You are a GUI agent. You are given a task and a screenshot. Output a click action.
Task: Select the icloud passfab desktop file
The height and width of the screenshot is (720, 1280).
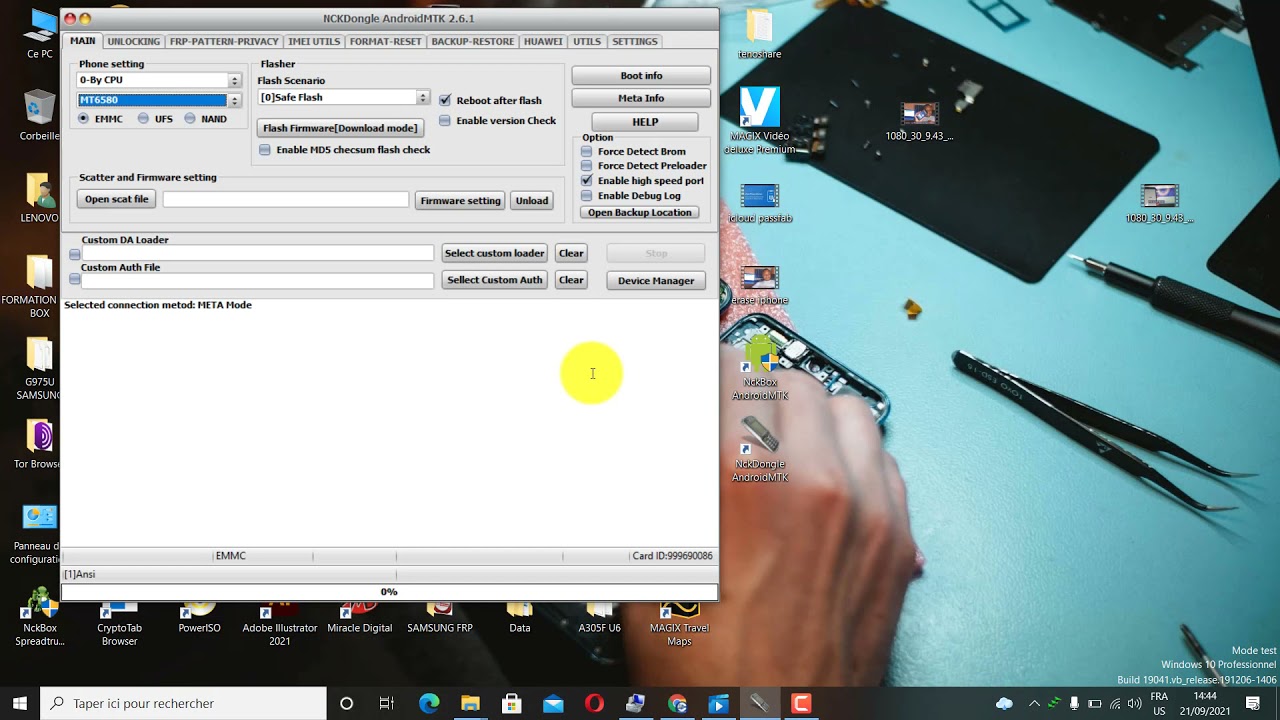760,203
